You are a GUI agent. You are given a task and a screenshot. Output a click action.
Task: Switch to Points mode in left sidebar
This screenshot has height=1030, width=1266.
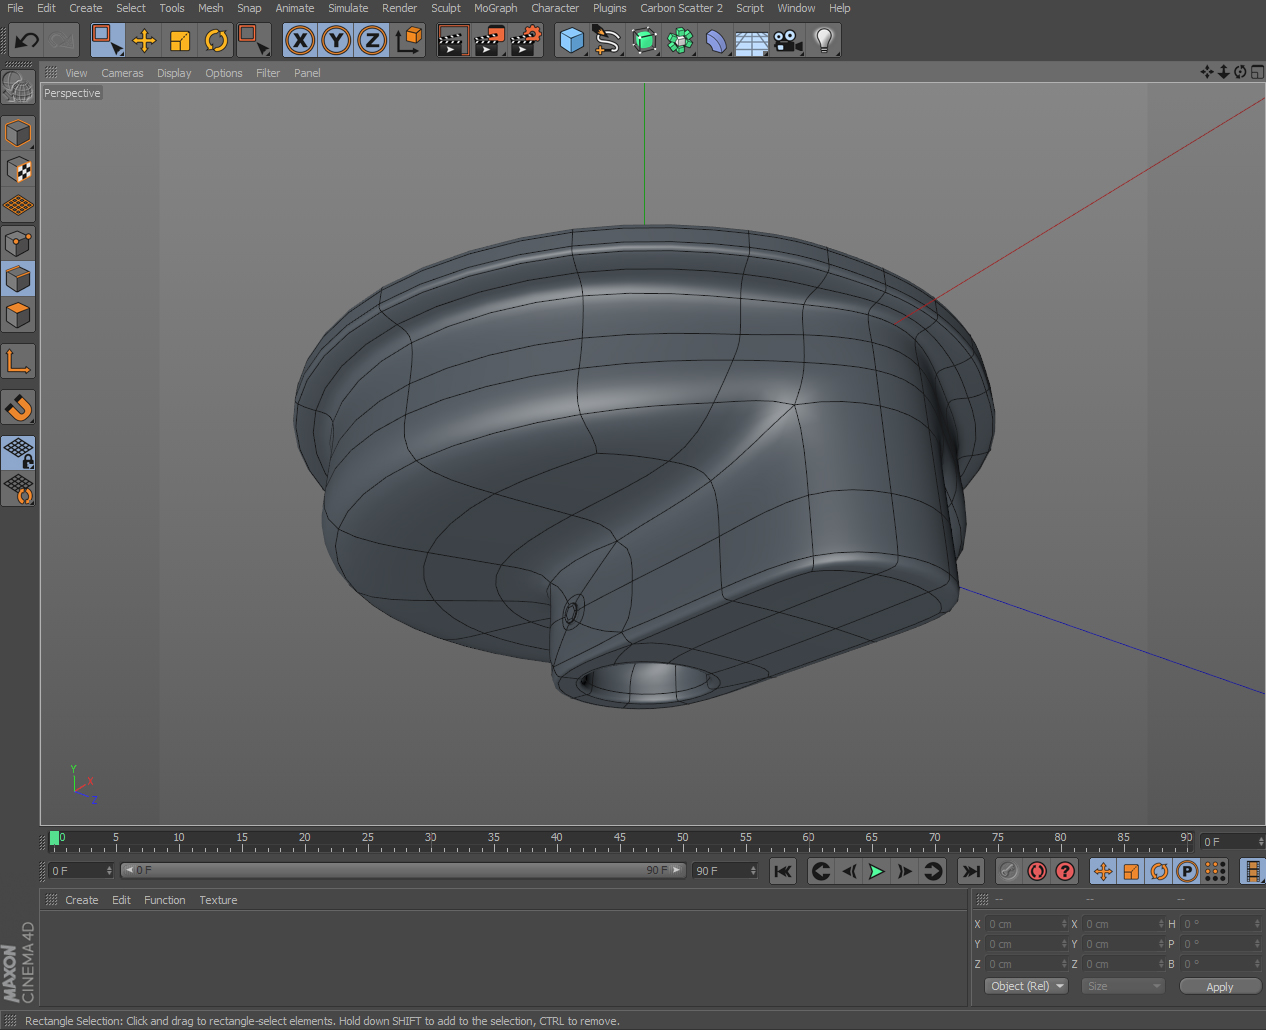[18, 243]
